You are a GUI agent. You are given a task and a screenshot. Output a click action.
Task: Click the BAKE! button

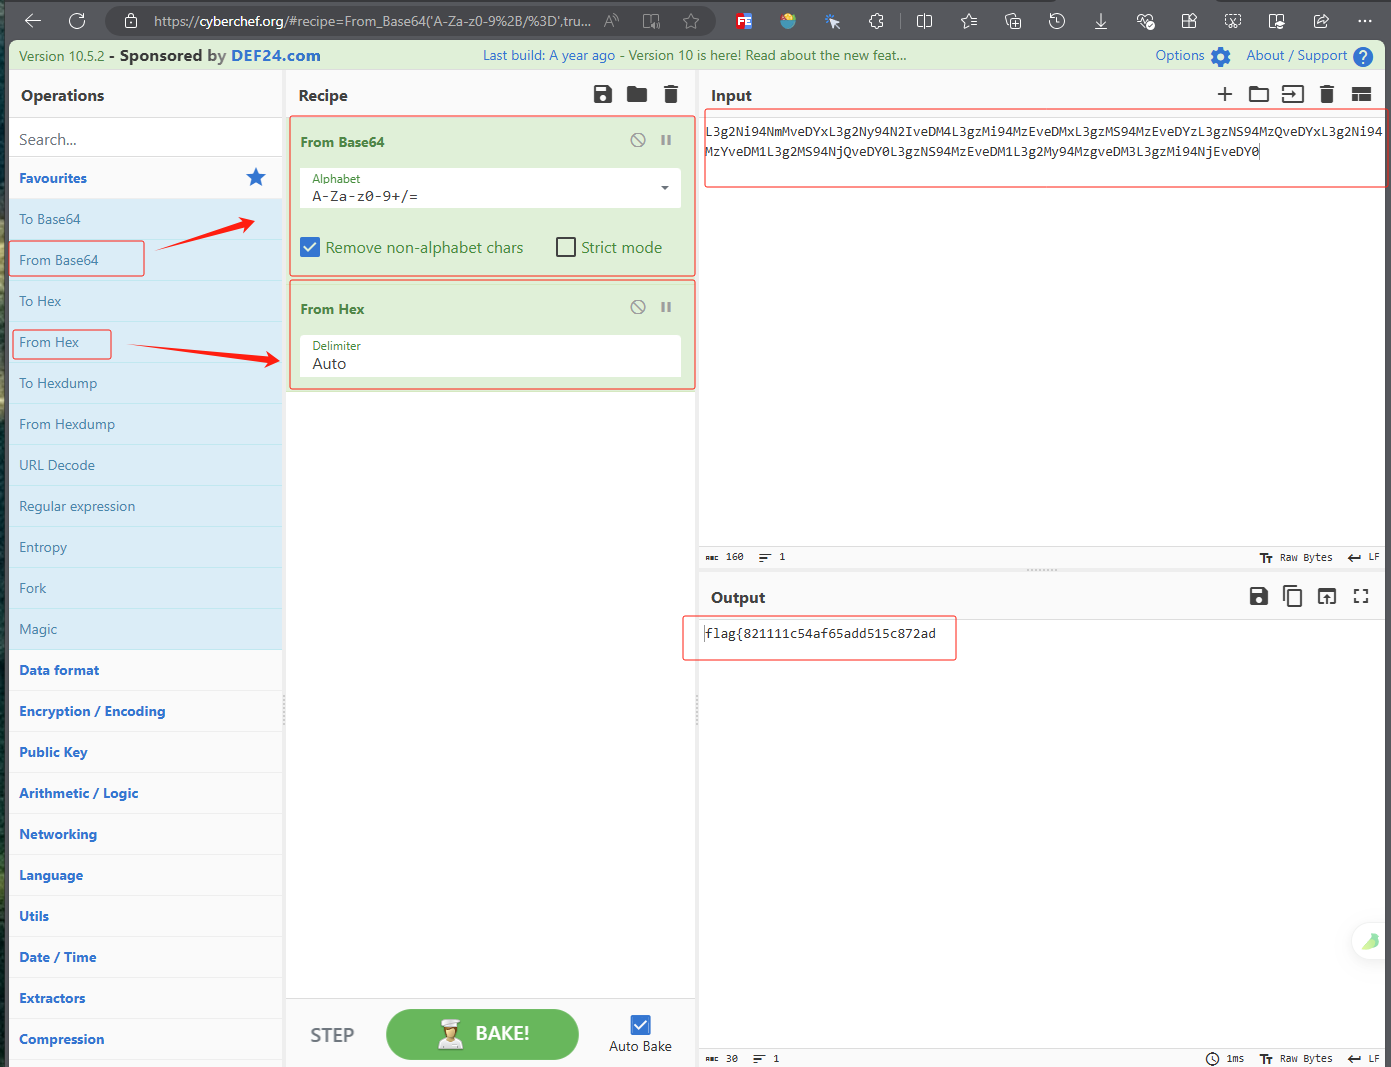pyautogui.click(x=482, y=1034)
